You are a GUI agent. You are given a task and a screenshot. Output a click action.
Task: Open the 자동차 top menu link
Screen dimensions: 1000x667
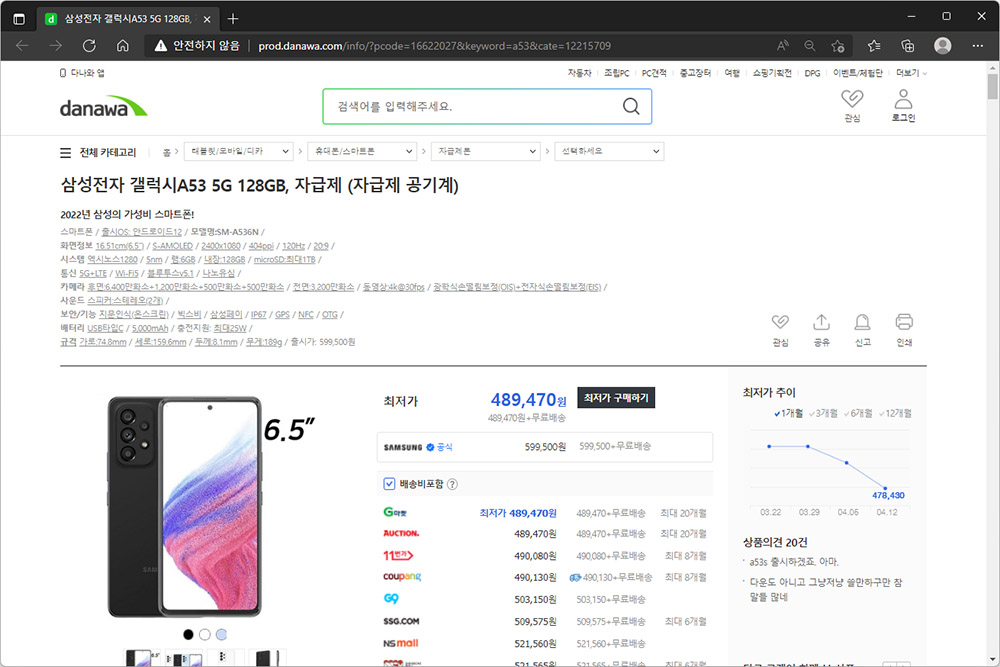point(580,73)
